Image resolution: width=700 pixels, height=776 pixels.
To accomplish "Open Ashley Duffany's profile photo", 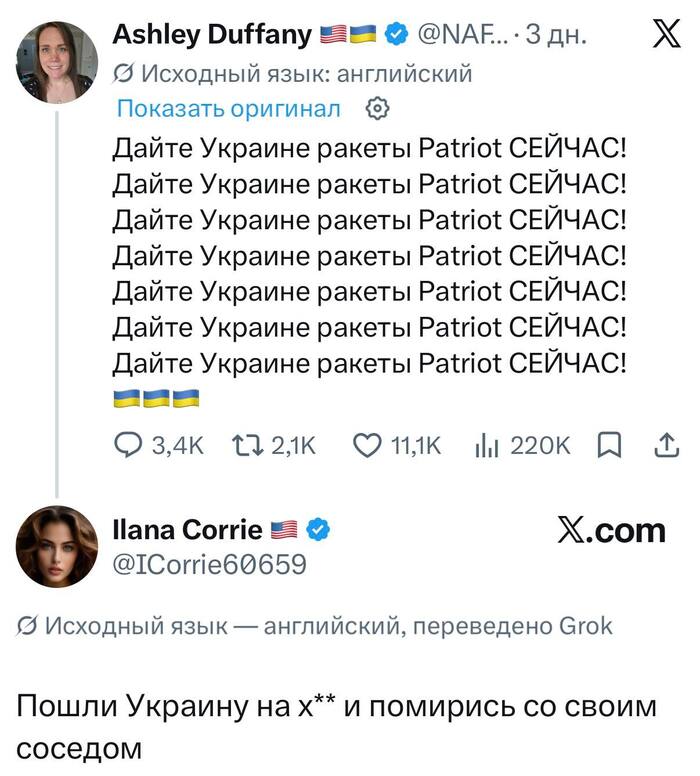I will coord(57,62).
